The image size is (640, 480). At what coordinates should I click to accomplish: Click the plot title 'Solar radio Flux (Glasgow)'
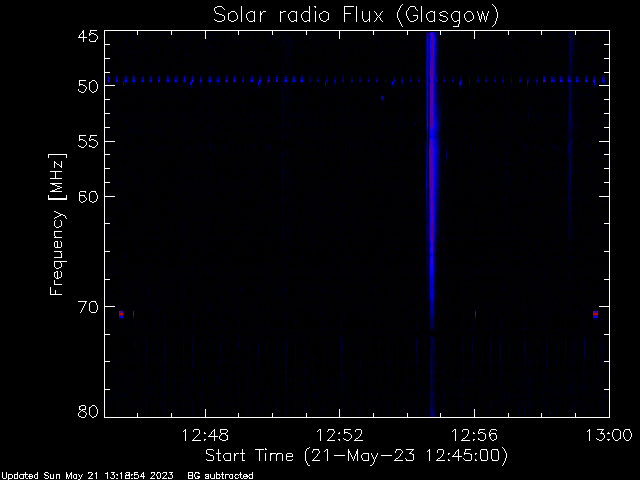(356, 16)
